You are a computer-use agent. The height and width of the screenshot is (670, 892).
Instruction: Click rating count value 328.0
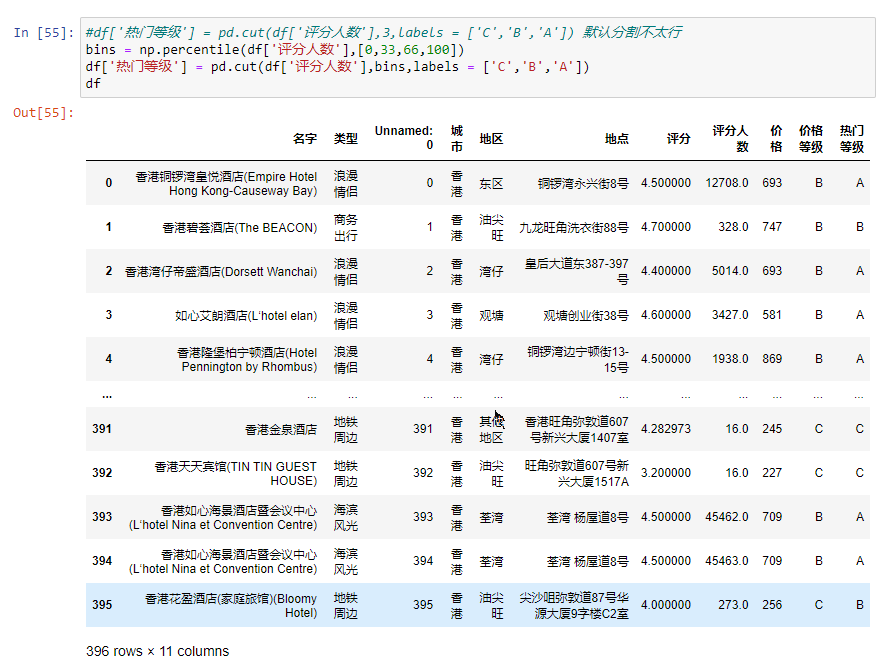[x=733, y=227]
